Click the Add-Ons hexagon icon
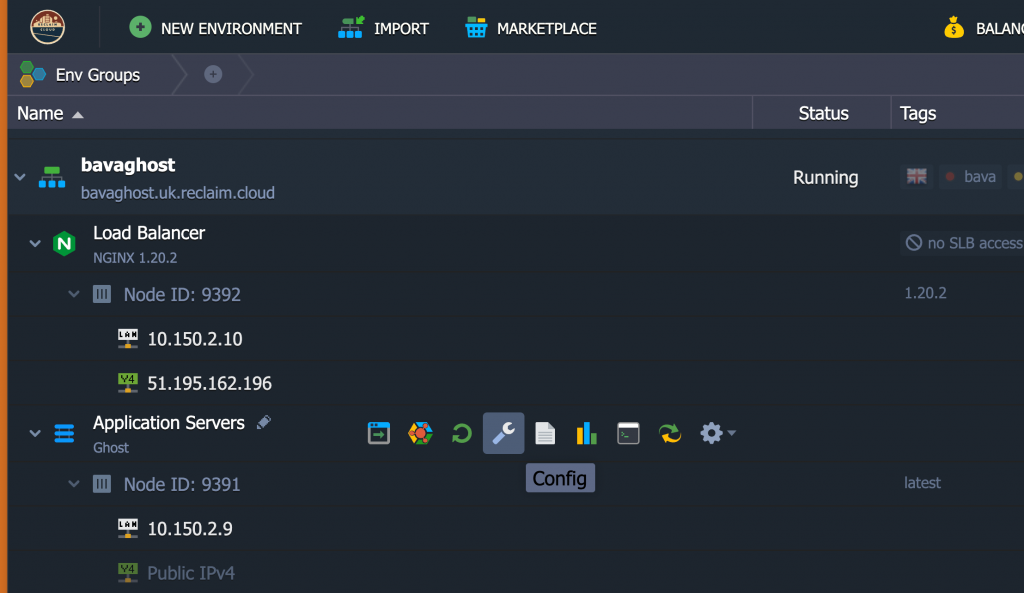1024x593 pixels. pos(420,433)
